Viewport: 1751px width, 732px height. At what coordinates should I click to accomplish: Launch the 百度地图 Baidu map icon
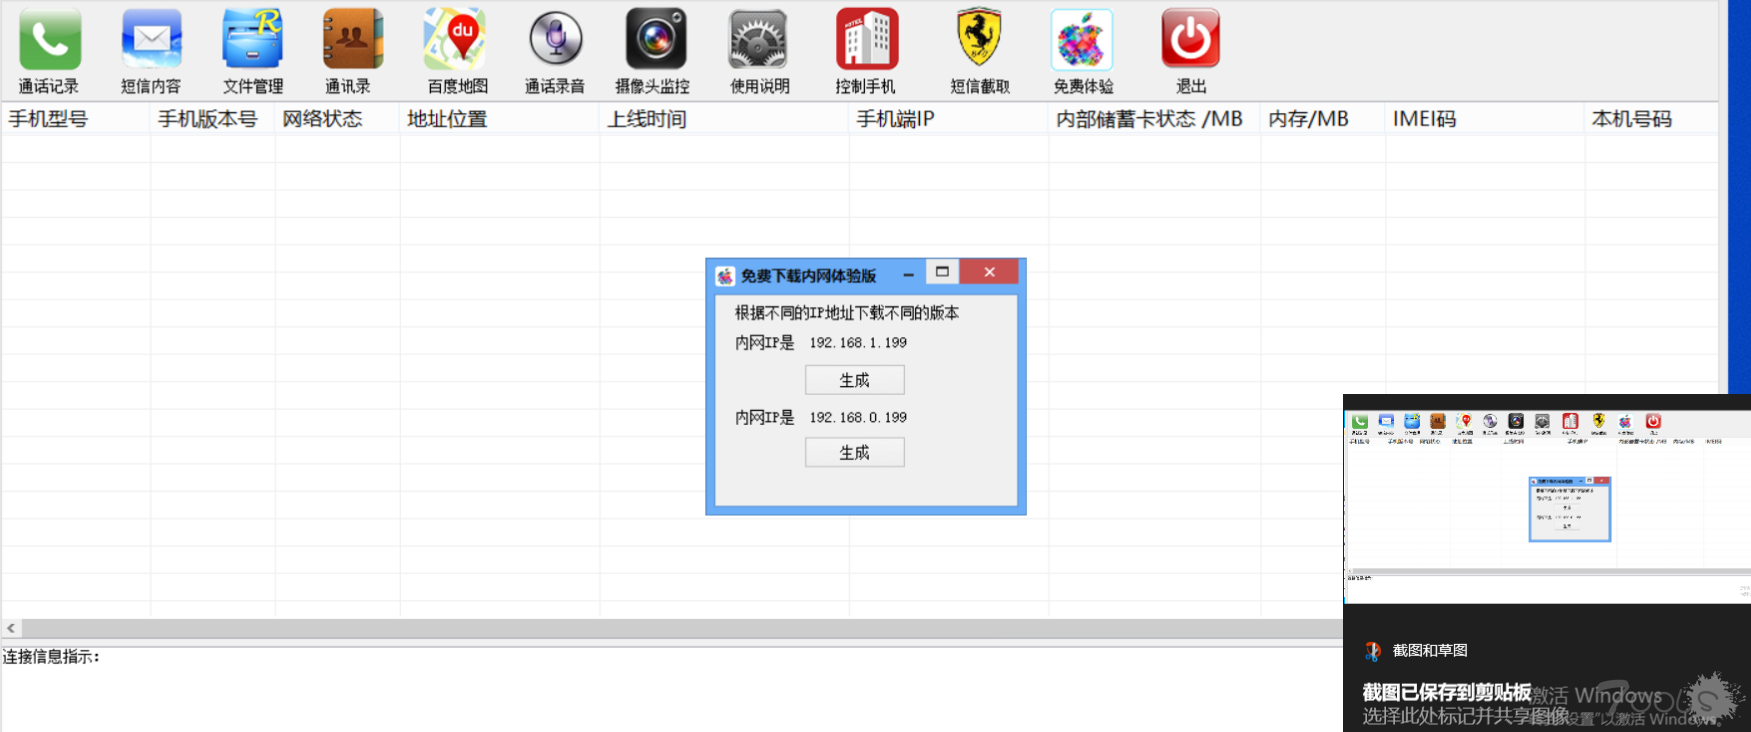455,40
